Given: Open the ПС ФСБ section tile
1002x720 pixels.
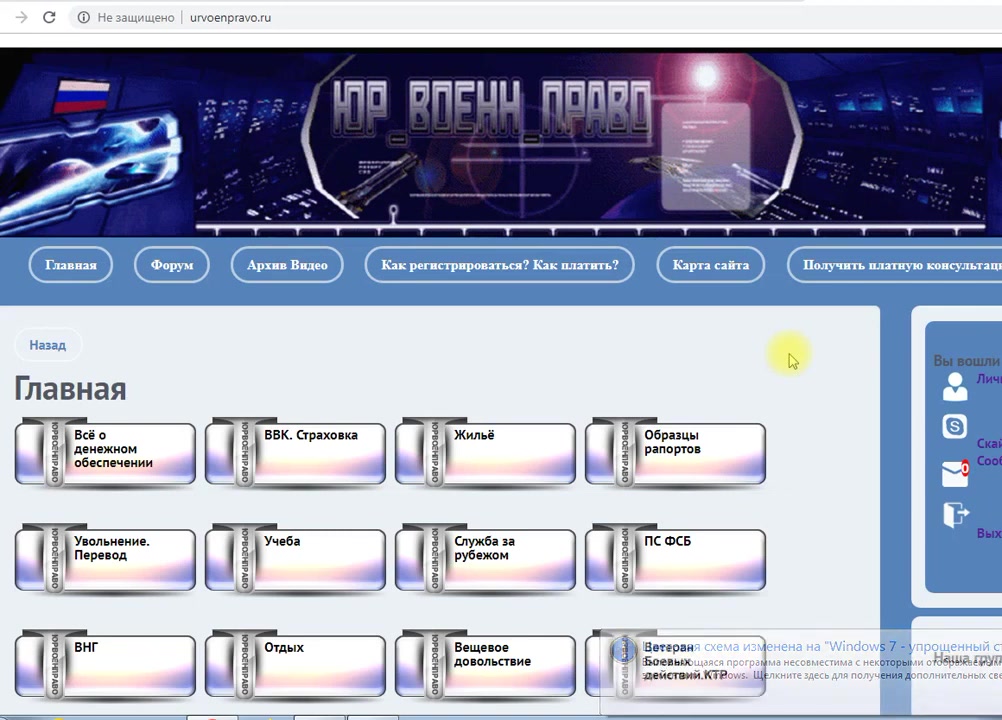Looking at the screenshot, I should pos(675,558).
